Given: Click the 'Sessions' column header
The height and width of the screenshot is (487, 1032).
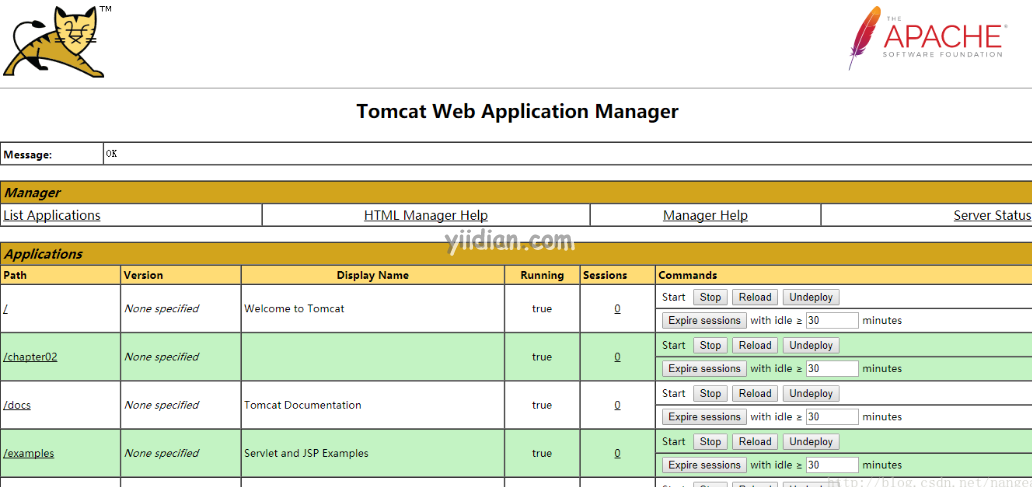Looking at the screenshot, I should click(x=605, y=275).
